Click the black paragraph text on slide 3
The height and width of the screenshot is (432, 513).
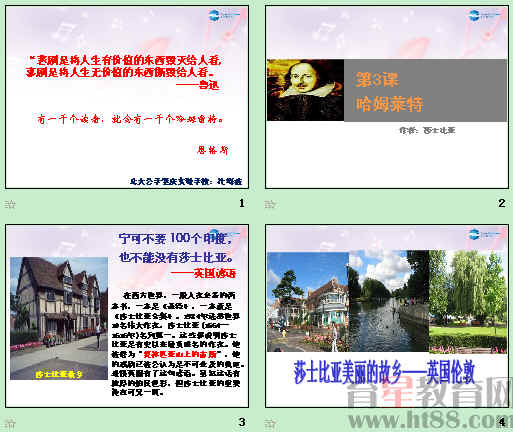(x=178, y=344)
